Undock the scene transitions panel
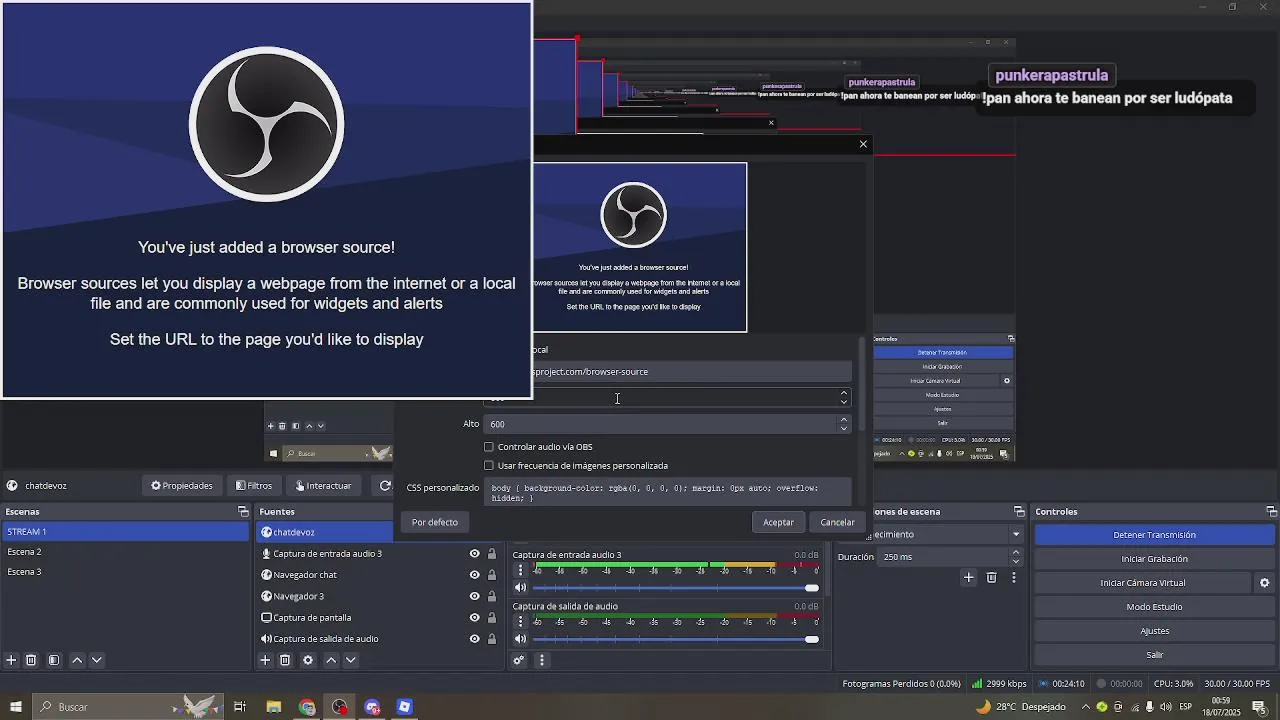This screenshot has width=1280, height=720. [1019, 512]
